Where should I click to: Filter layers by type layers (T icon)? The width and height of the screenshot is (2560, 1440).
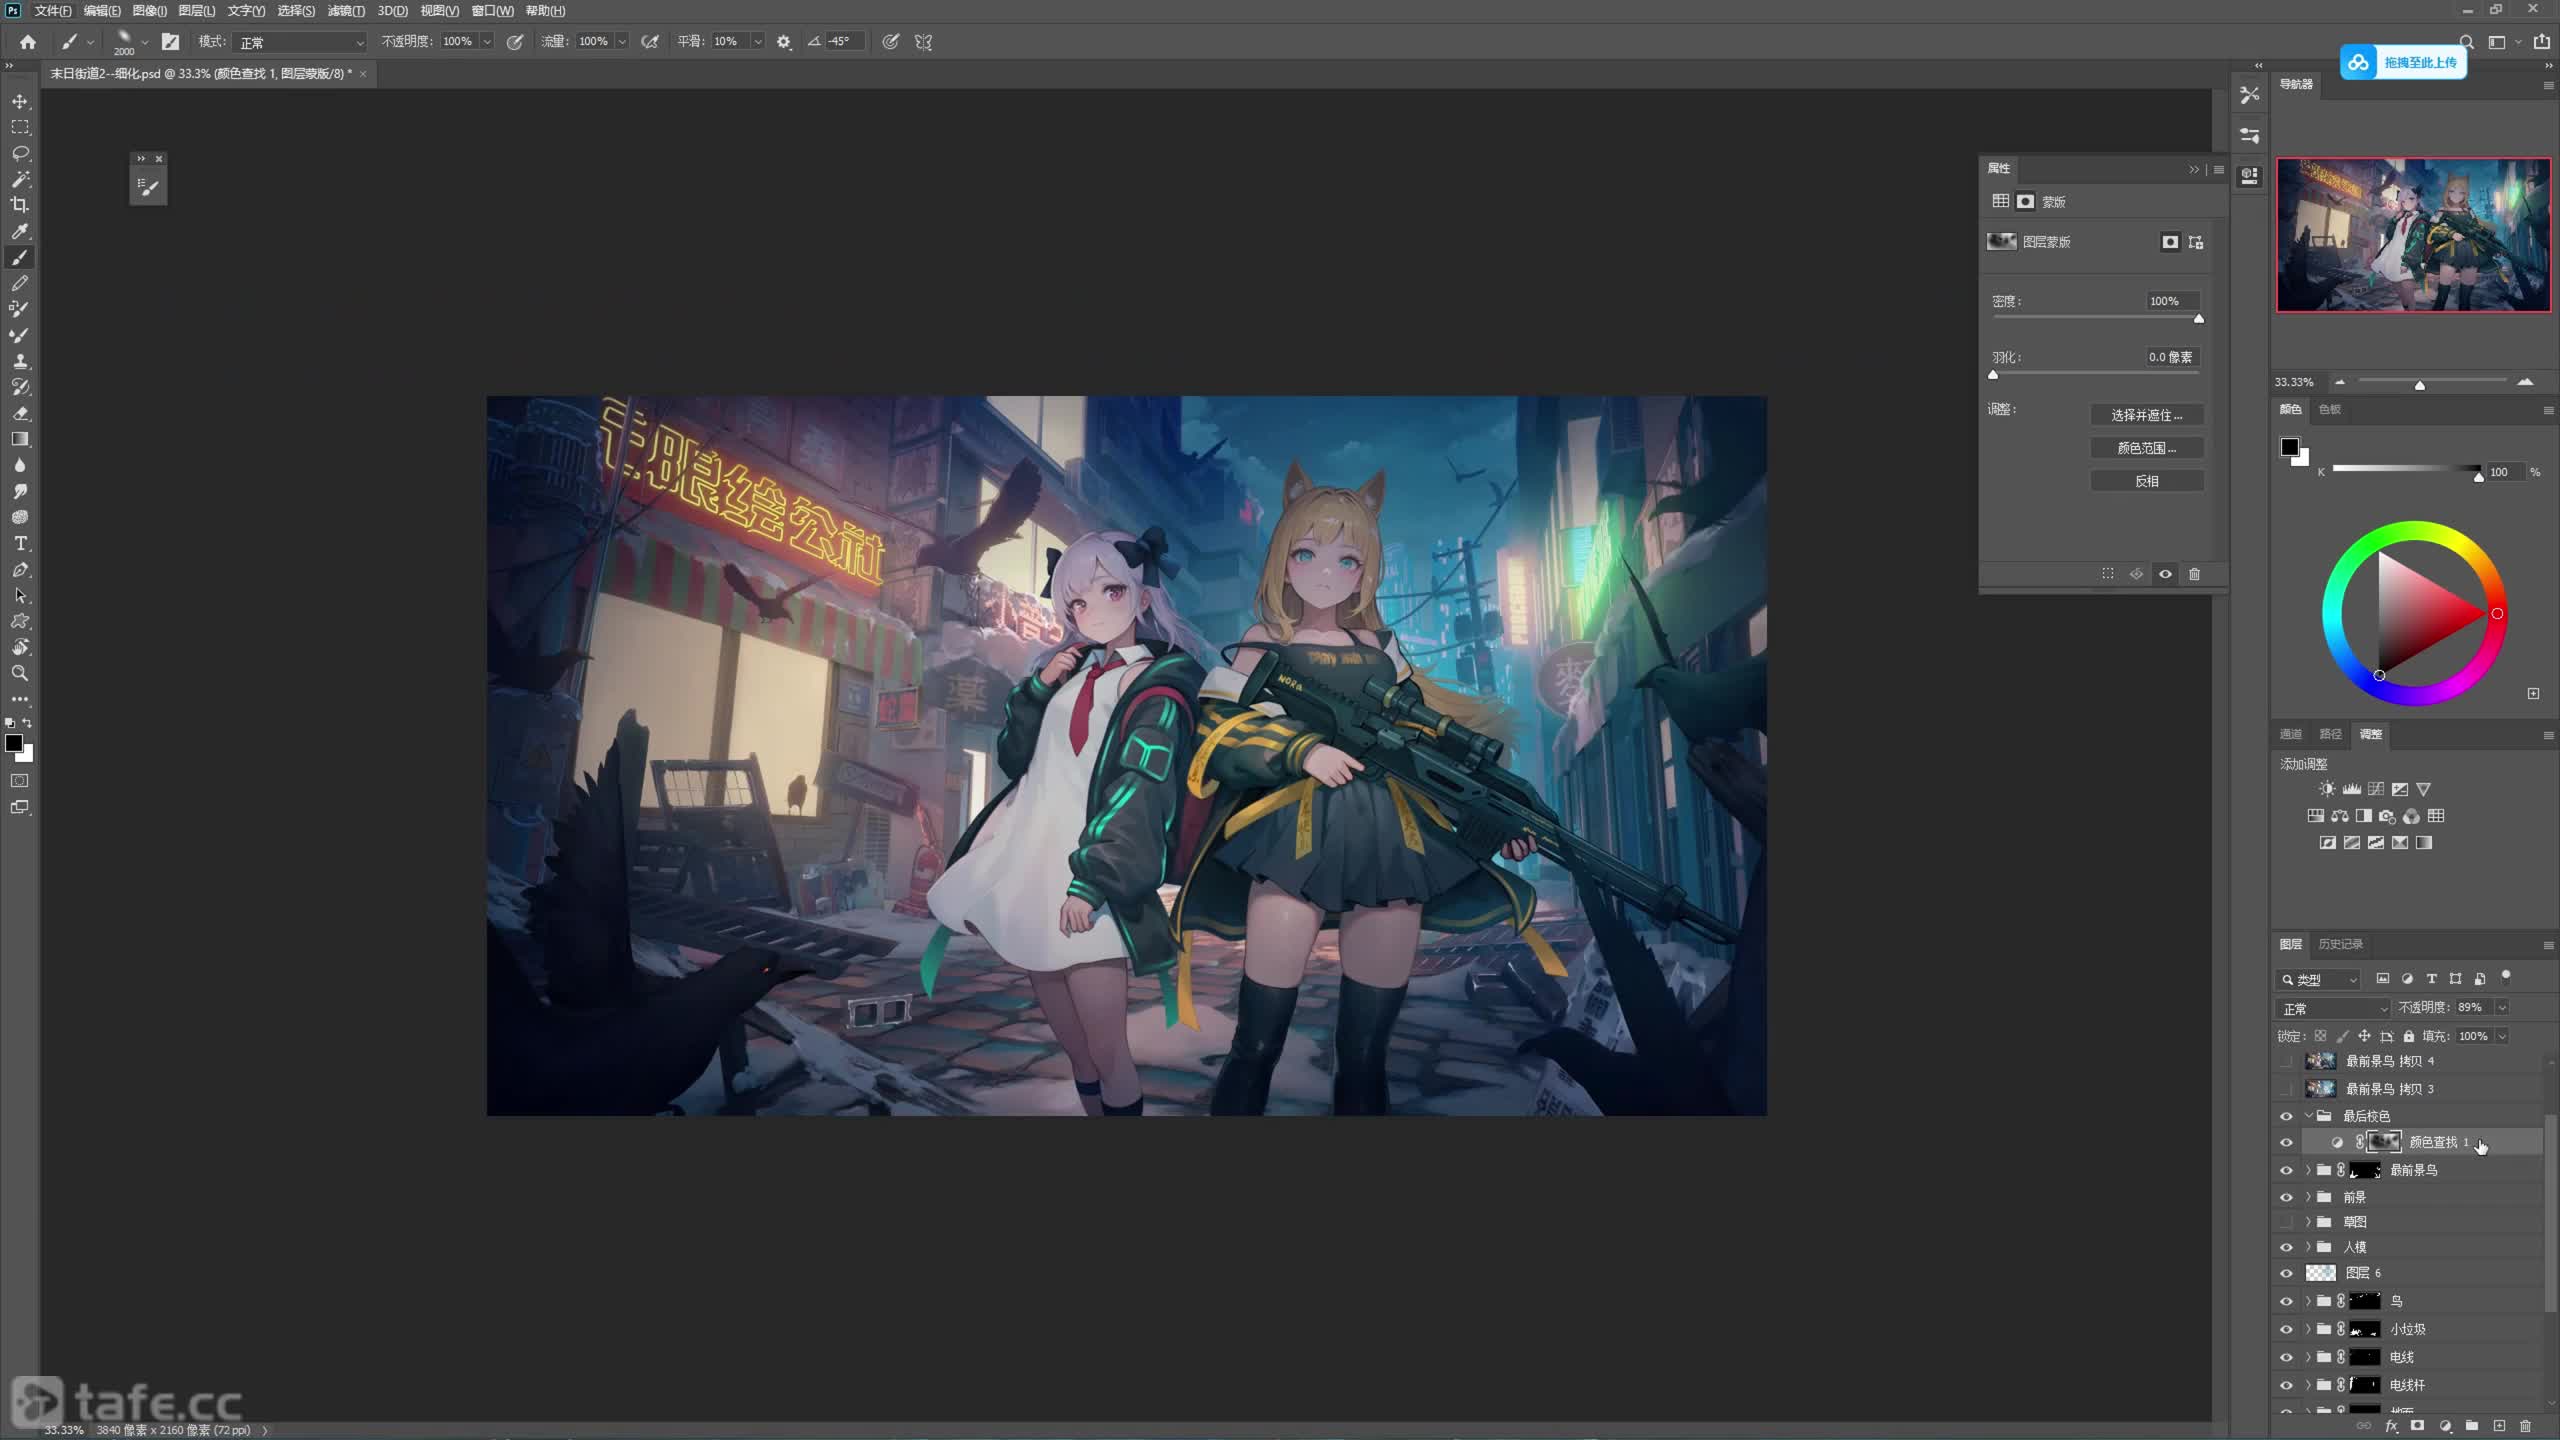pos(2431,979)
